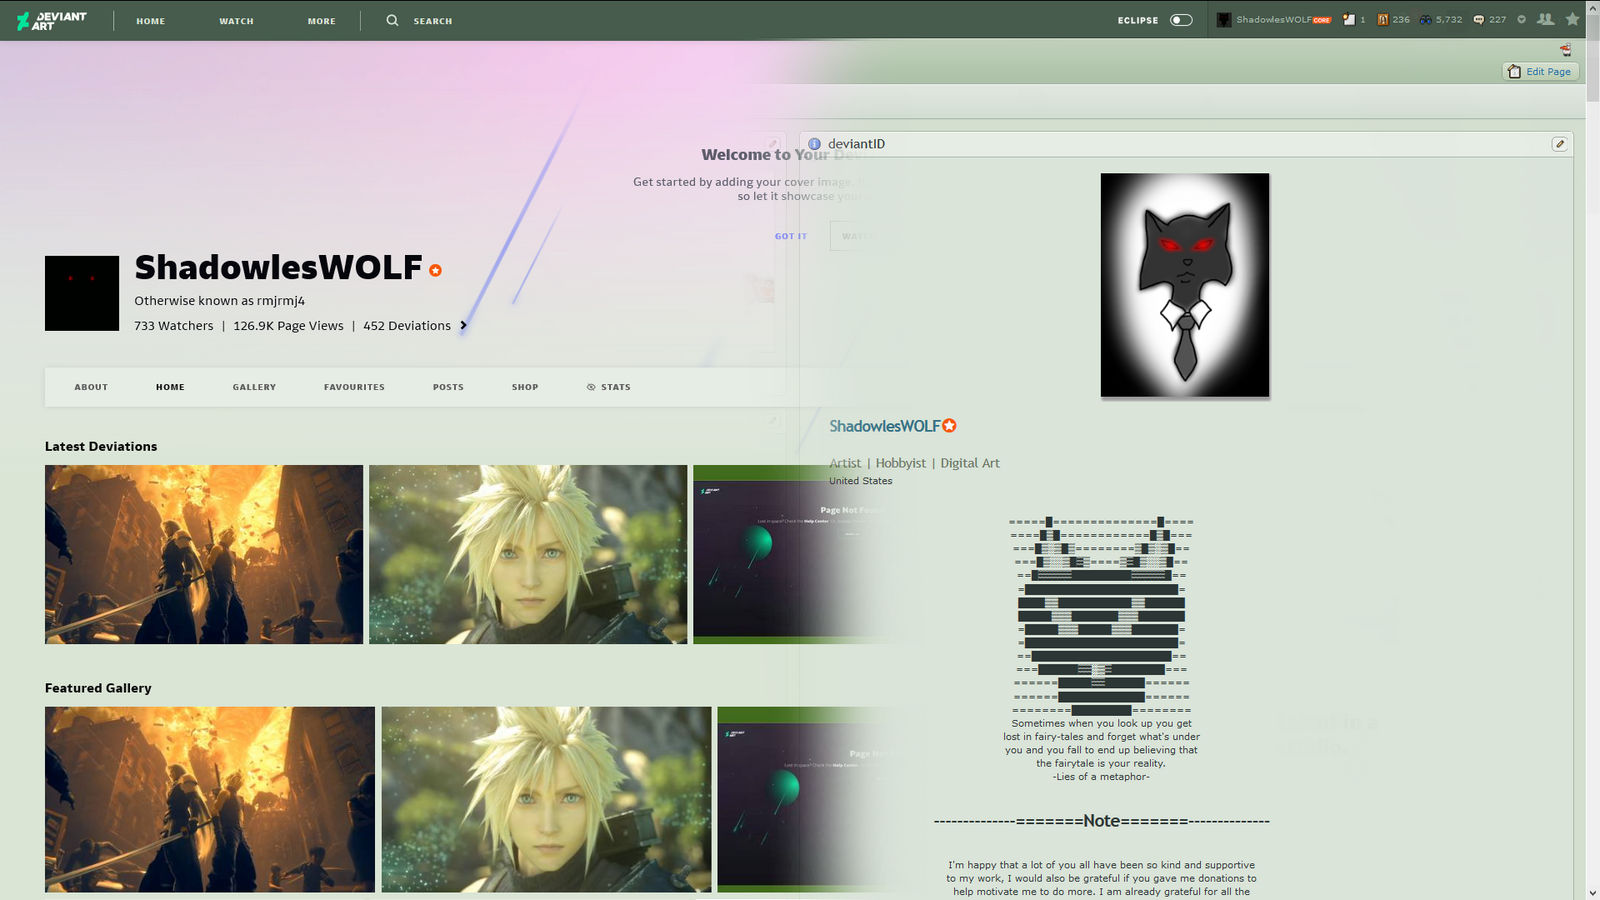Screen dimensions: 1600x900
Task: Focus the SEARCH field
Action: point(433,21)
